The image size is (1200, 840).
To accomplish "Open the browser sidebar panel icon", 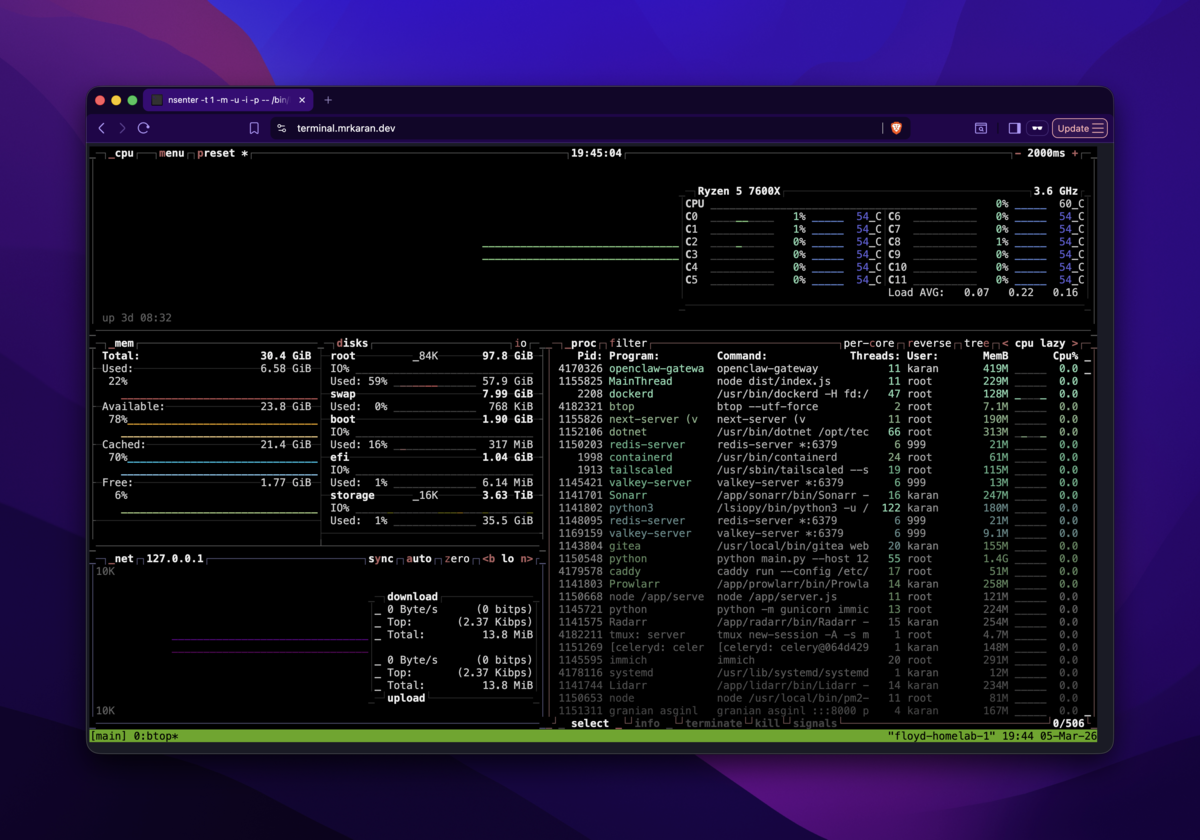I will (1014, 128).
